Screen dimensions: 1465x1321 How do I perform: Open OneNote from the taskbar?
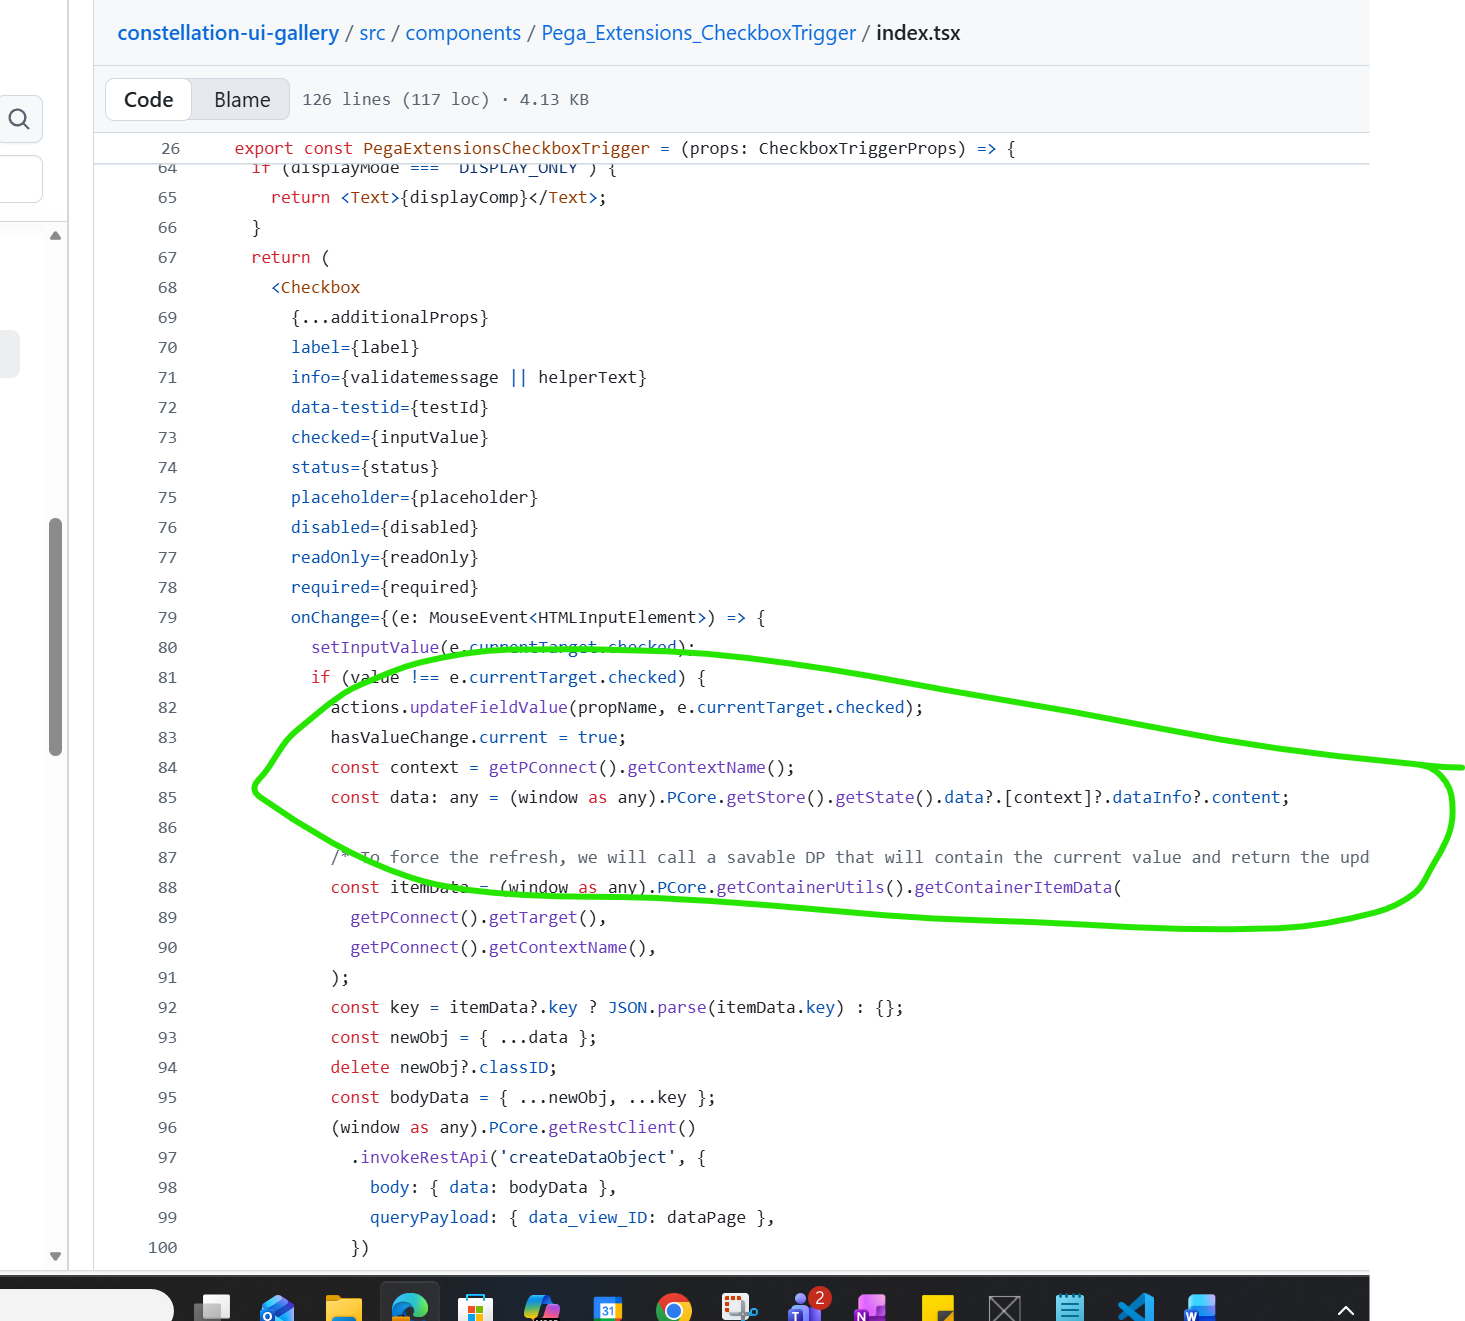(869, 1307)
